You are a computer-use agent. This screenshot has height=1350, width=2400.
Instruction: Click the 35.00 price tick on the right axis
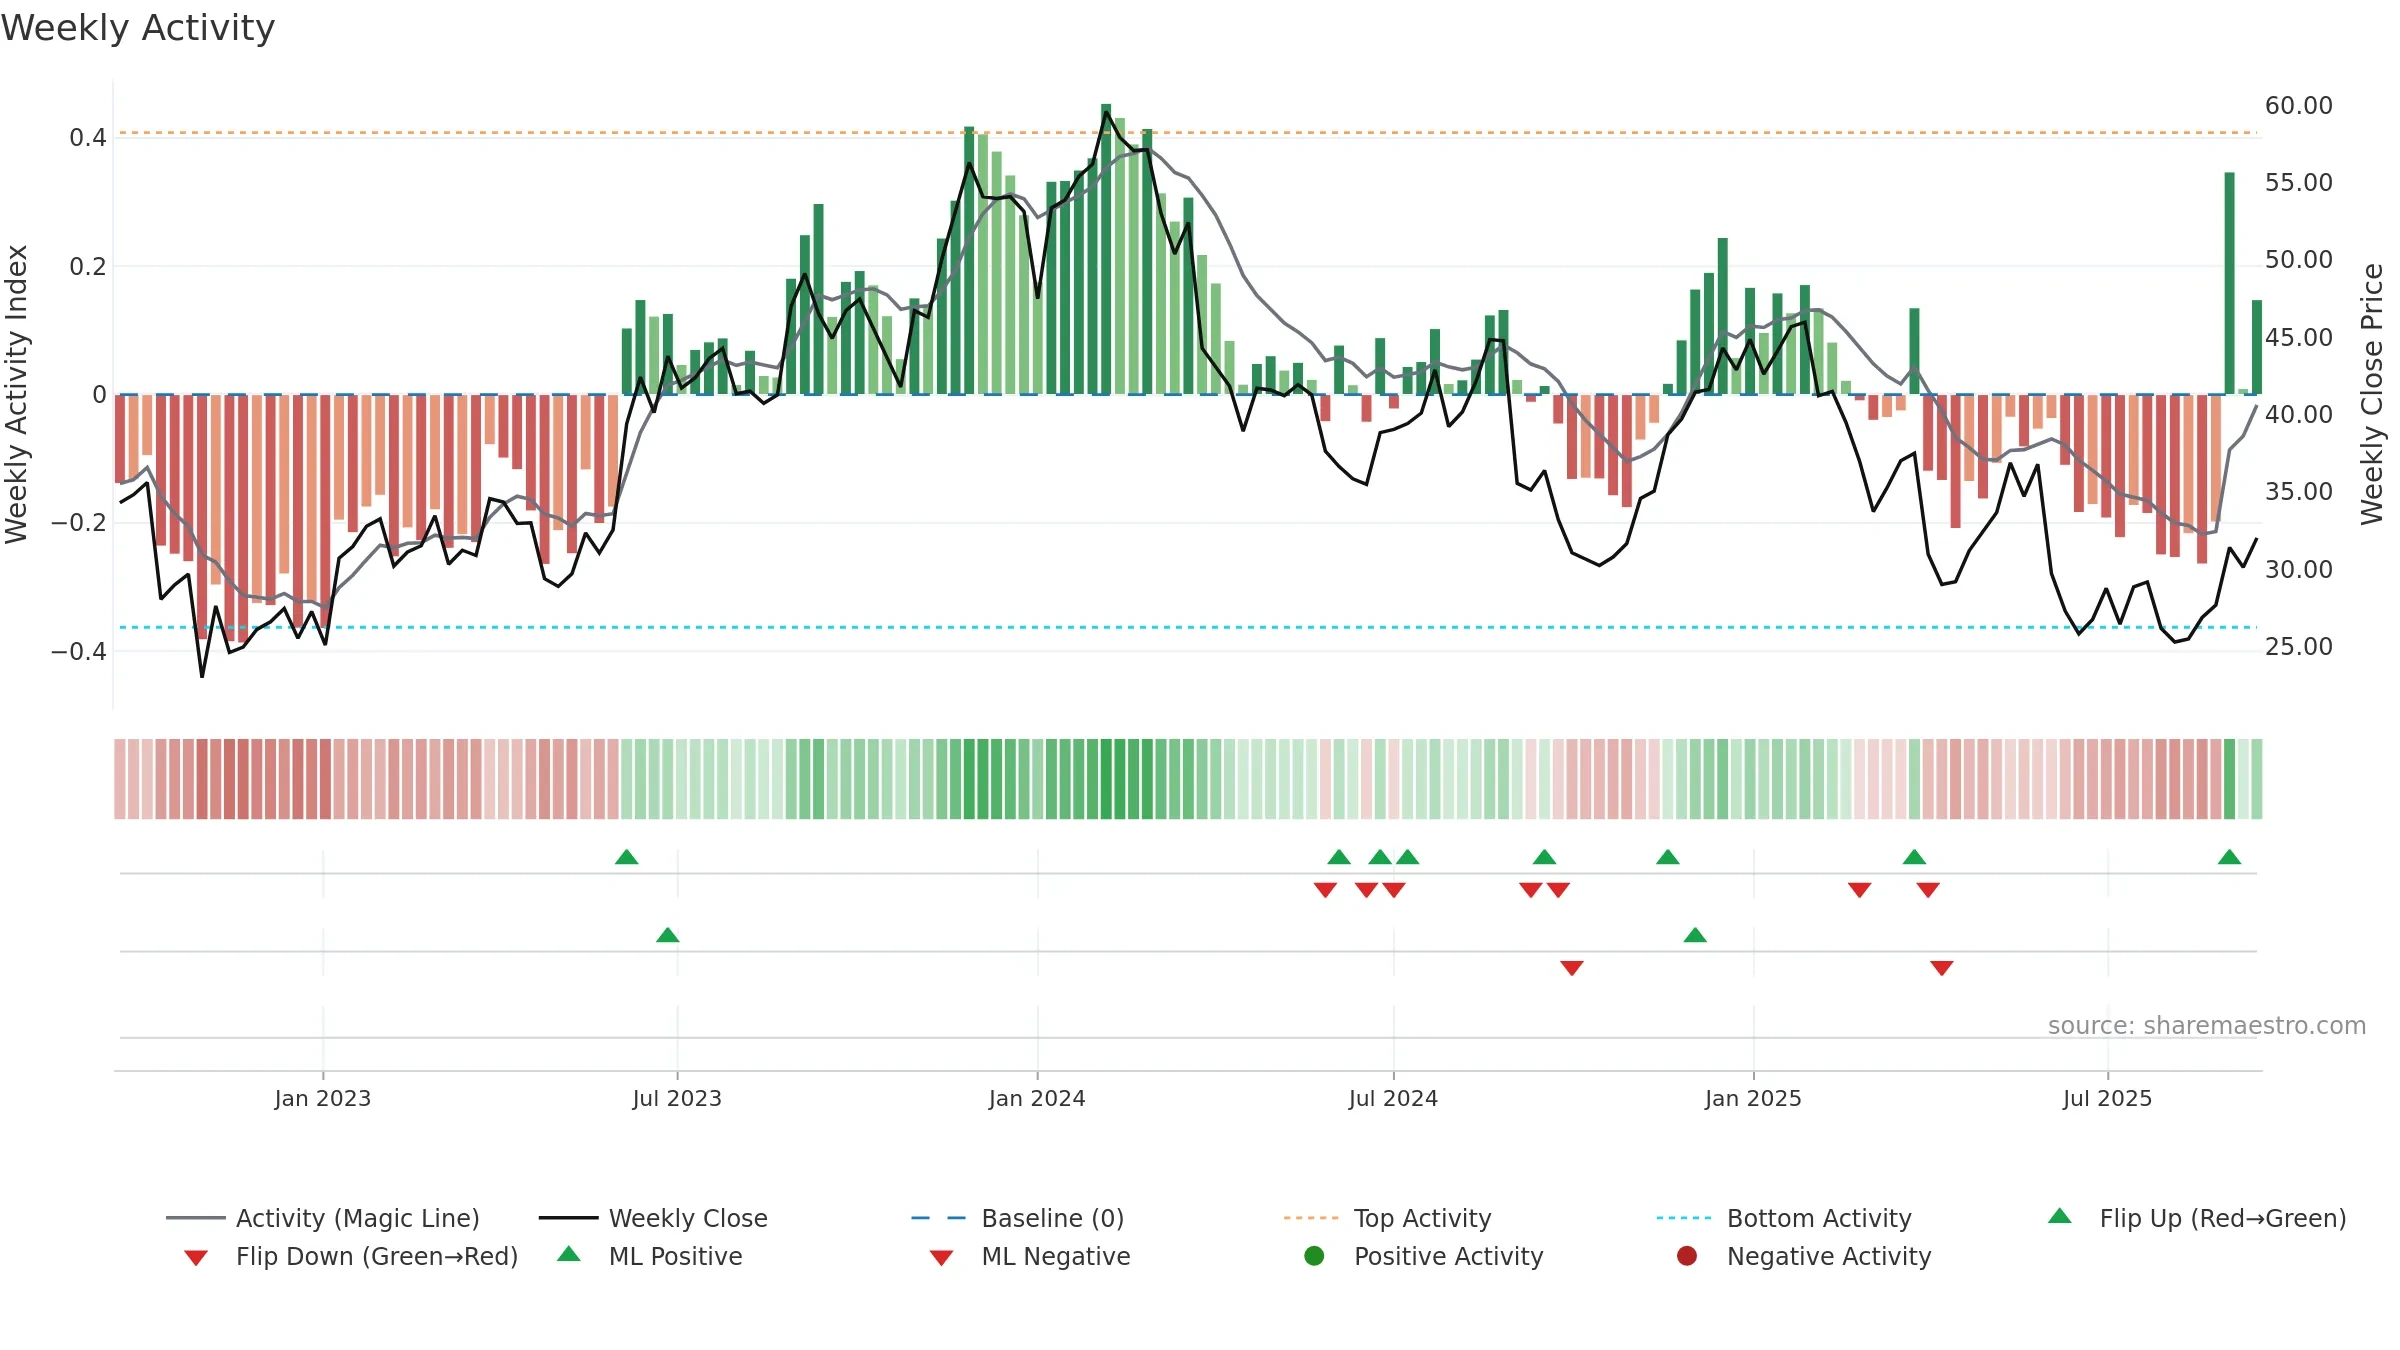coord(2298,491)
